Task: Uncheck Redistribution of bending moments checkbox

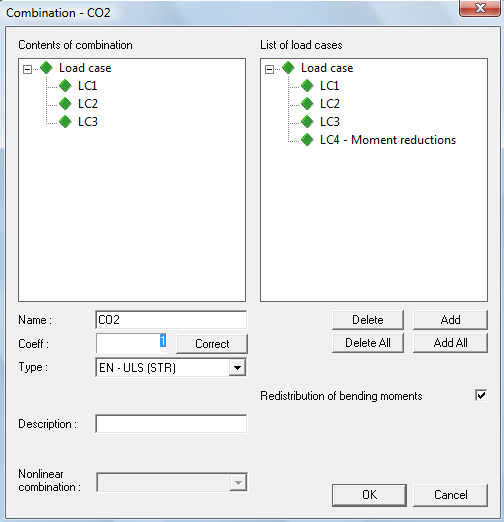Action: 481,396
